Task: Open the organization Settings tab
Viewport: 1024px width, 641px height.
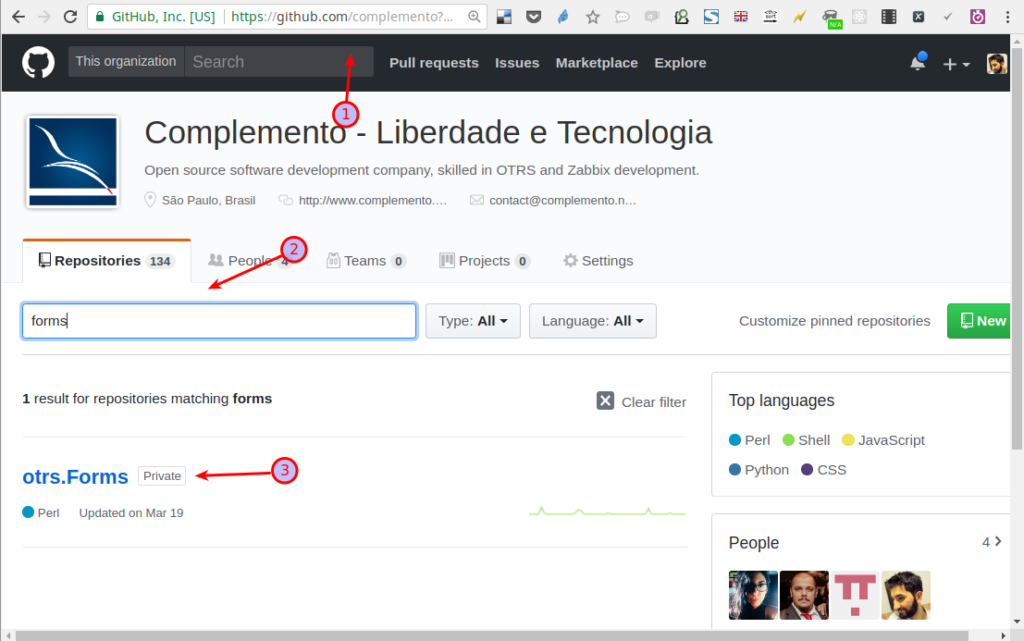Action: tap(598, 261)
